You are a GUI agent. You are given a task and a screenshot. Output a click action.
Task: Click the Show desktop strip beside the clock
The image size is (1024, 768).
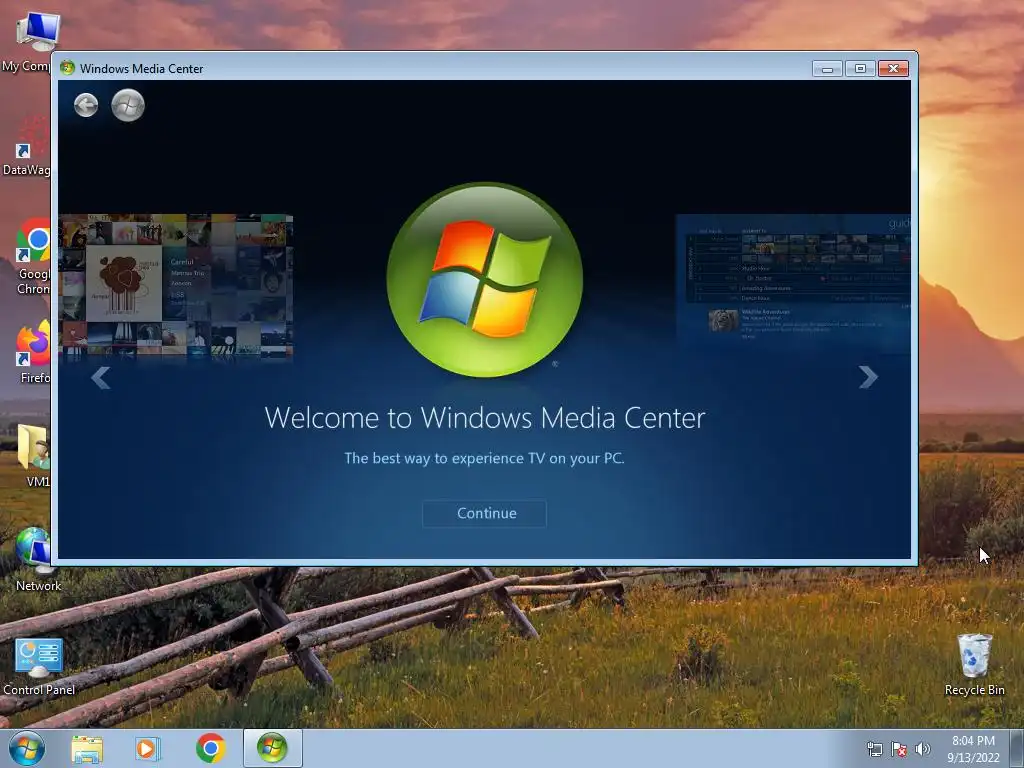pos(1017,749)
